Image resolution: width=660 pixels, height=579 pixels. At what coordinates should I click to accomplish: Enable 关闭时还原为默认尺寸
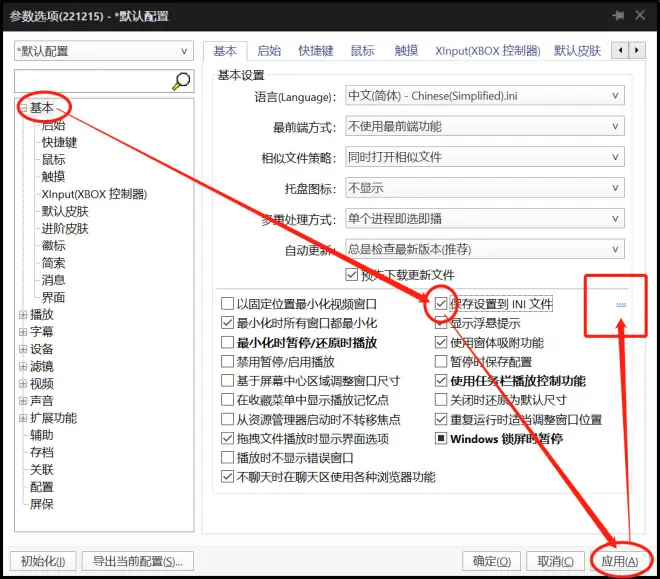(x=441, y=400)
